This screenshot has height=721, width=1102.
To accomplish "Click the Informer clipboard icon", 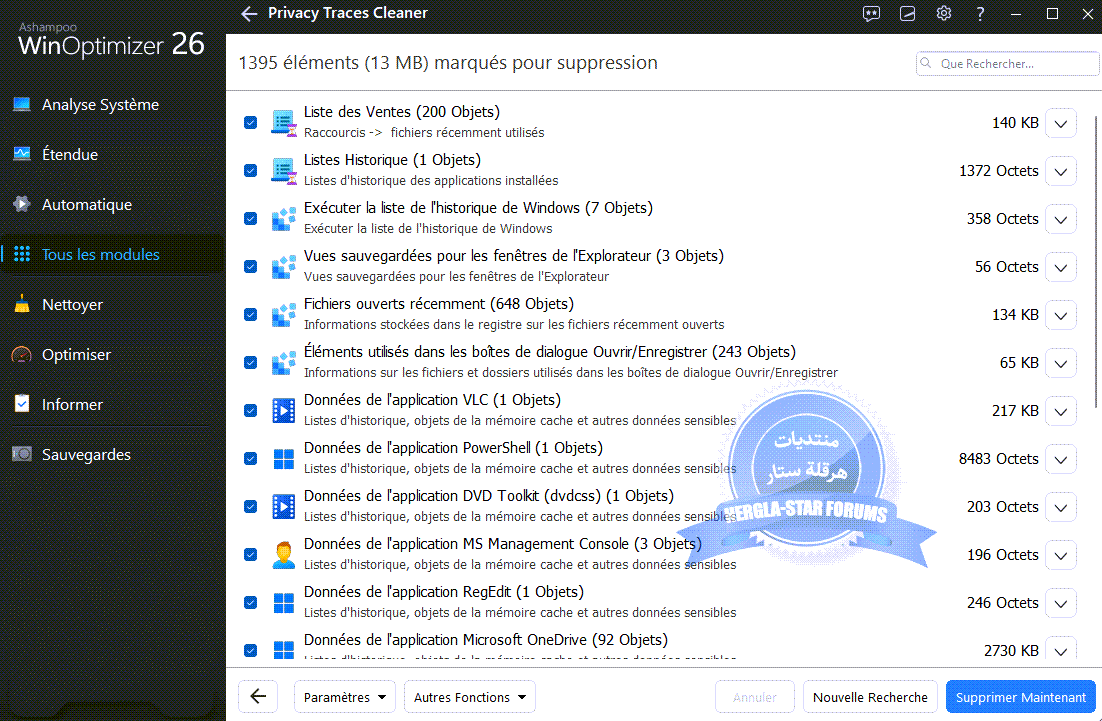I will click(x=22, y=403).
